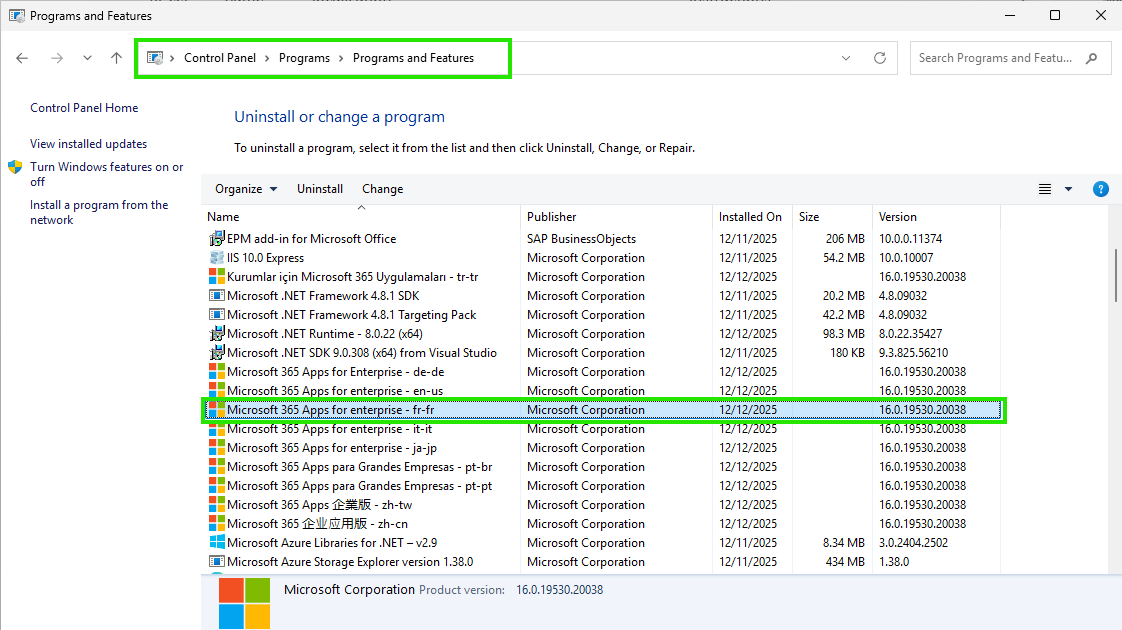Click the vertical scrollbar of the program list
Image resolution: width=1122 pixels, height=630 pixels.
(x=1115, y=276)
